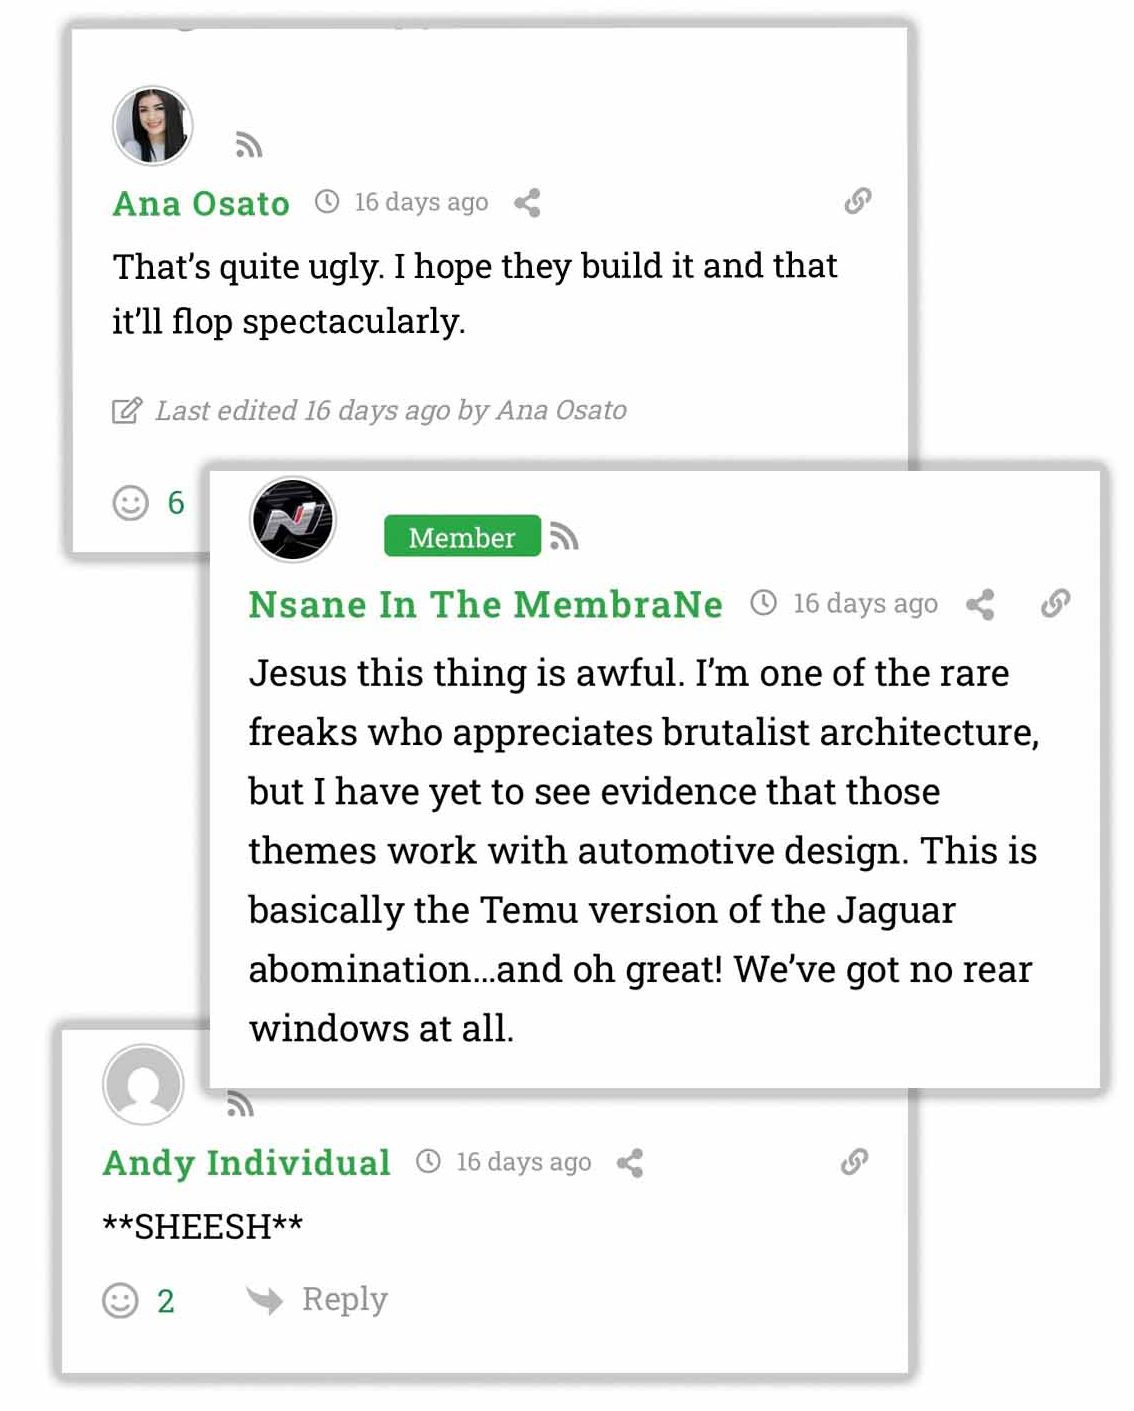Share Ana Osato's comment
This screenshot has height=1411, width=1134.
(x=527, y=203)
